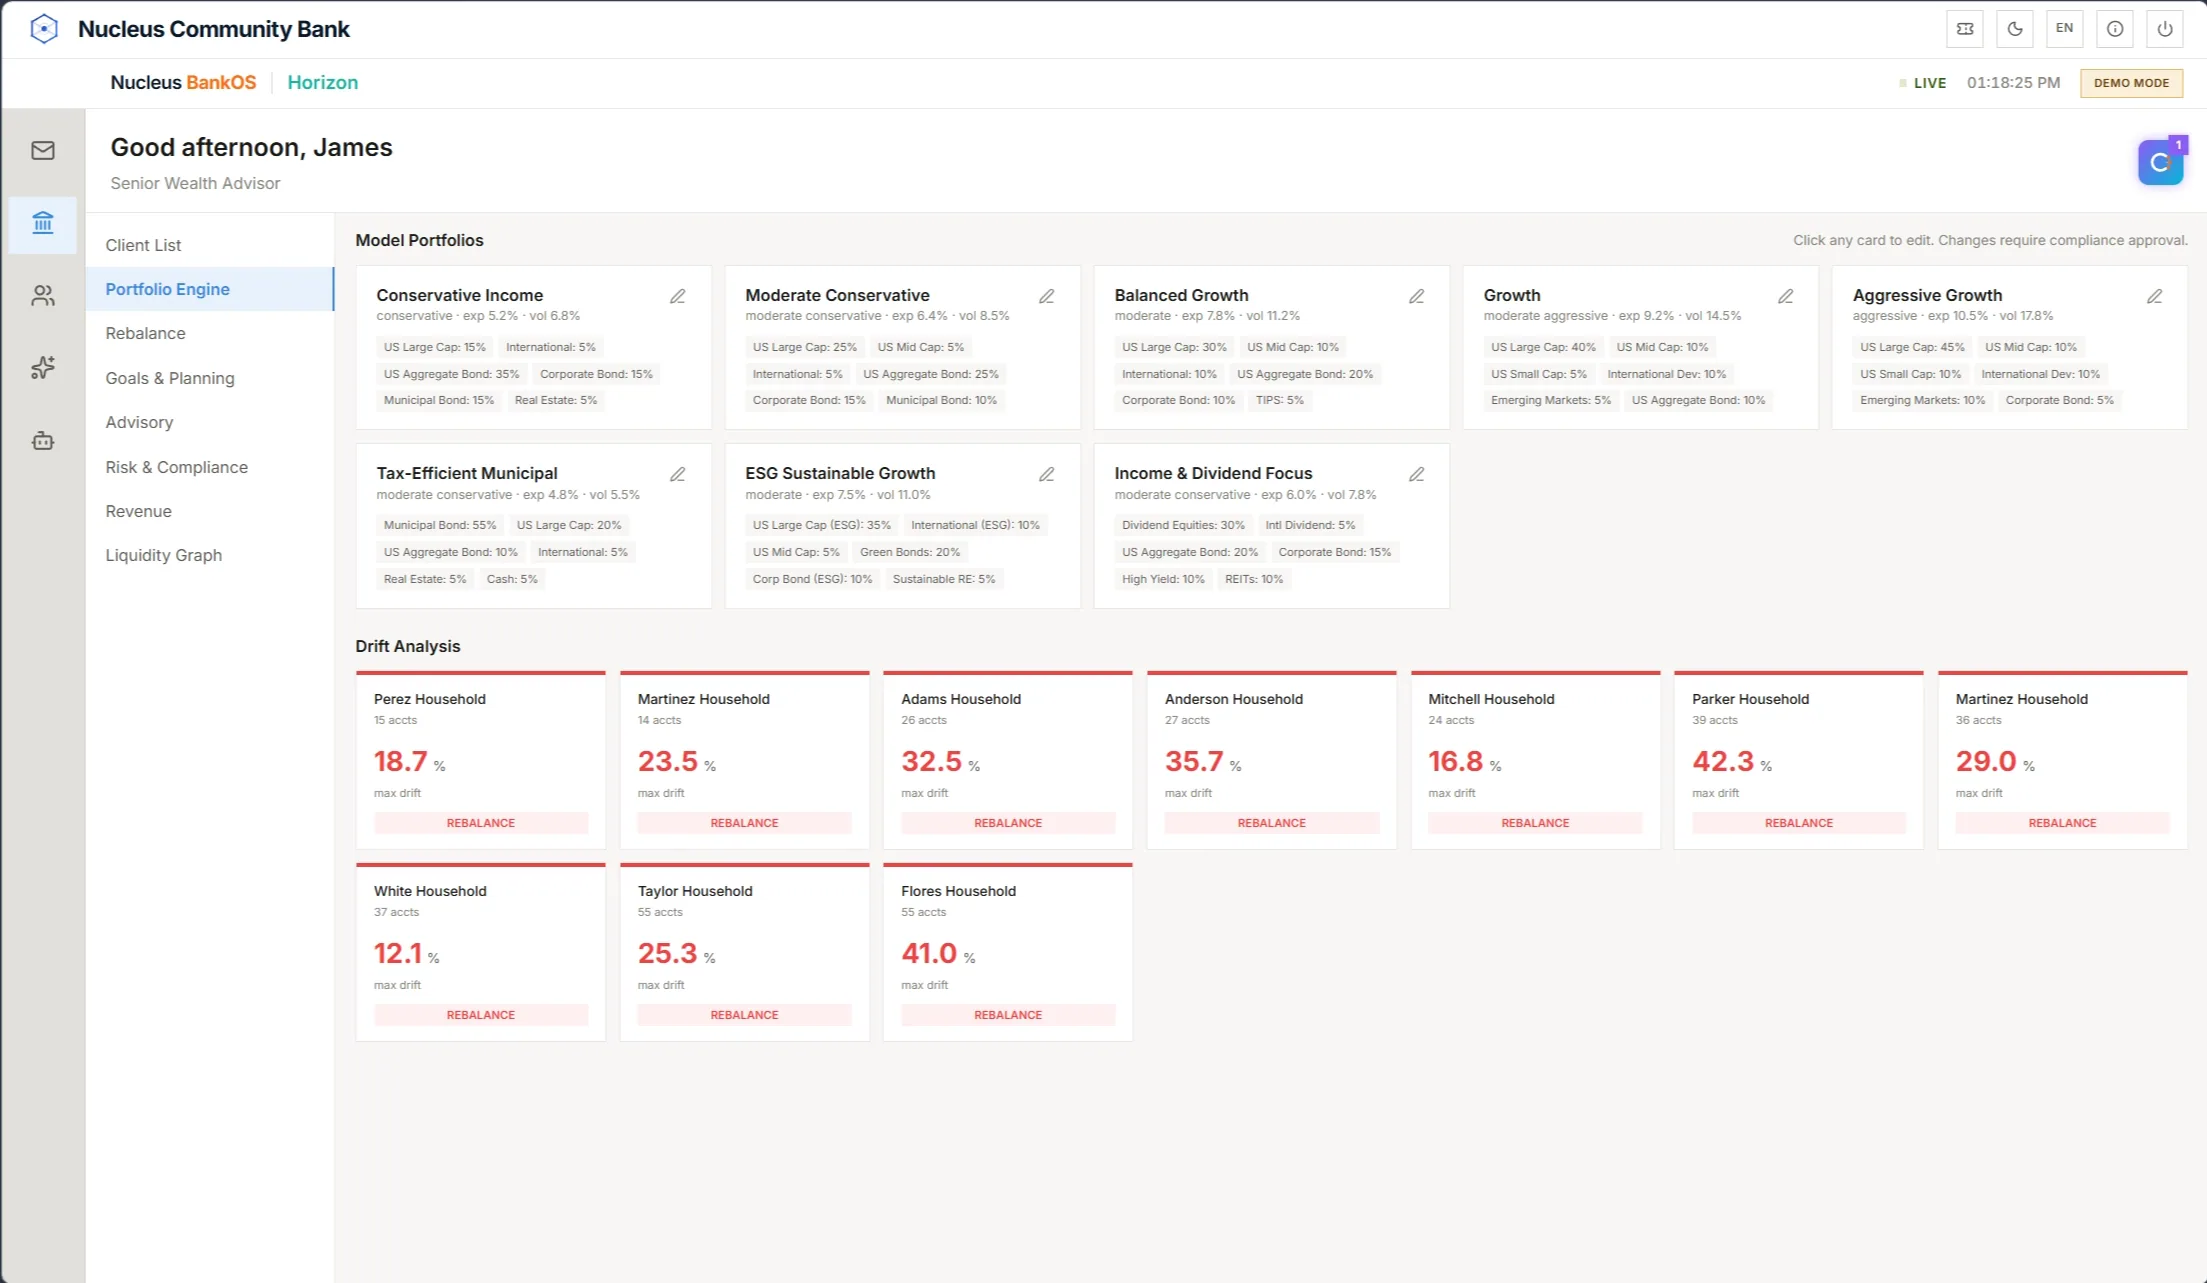
Task: Edit Growth portfolio pencil icon
Action: coord(1786,296)
